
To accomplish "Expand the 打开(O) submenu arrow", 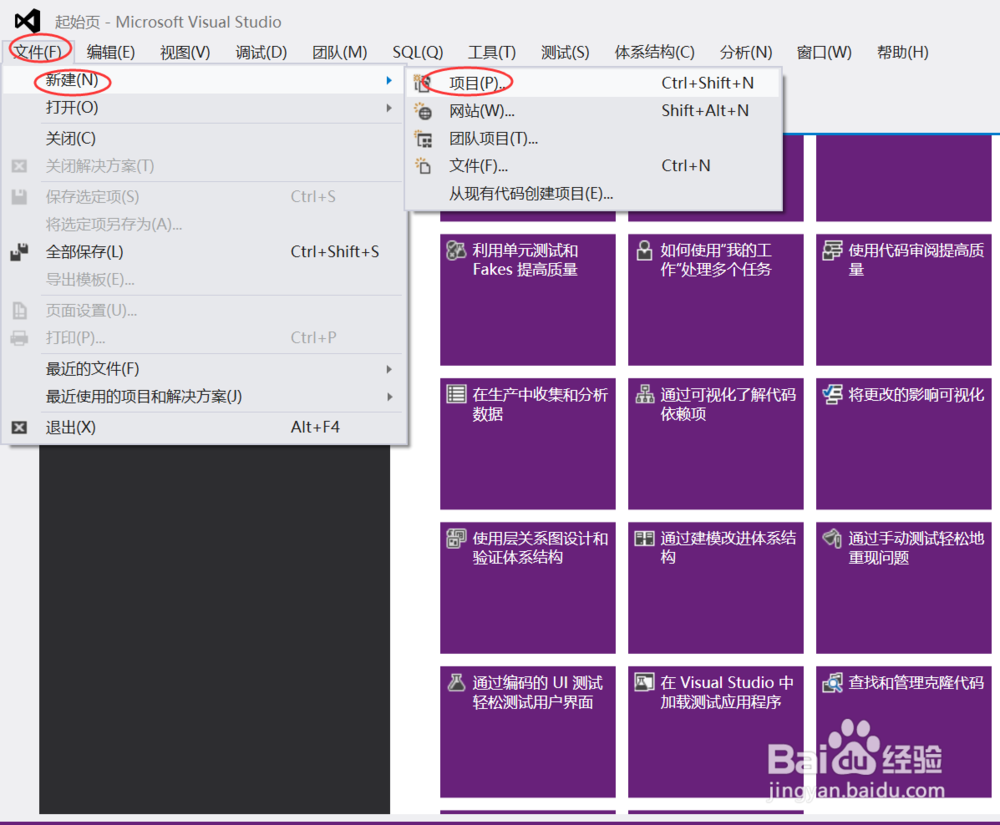I will tap(388, 108).
